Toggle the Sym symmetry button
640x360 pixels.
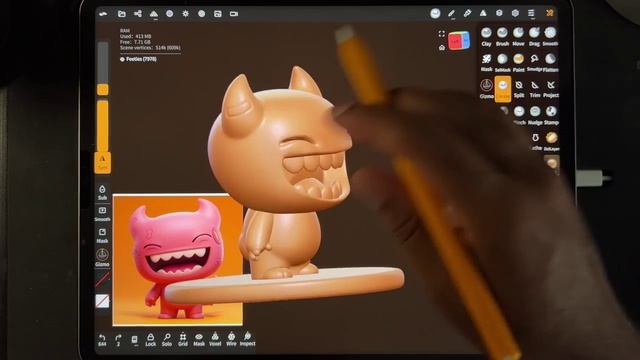click(102, 163)
